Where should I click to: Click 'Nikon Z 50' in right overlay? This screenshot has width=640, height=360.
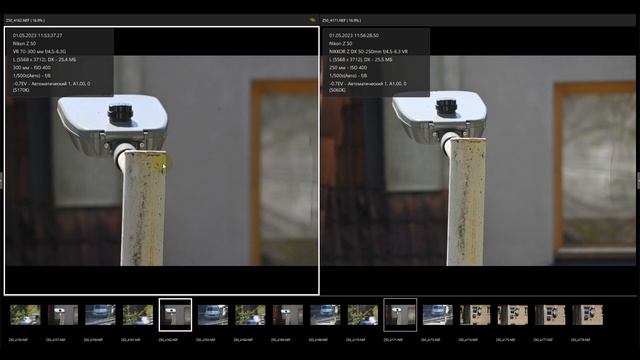tap(340, 43)
